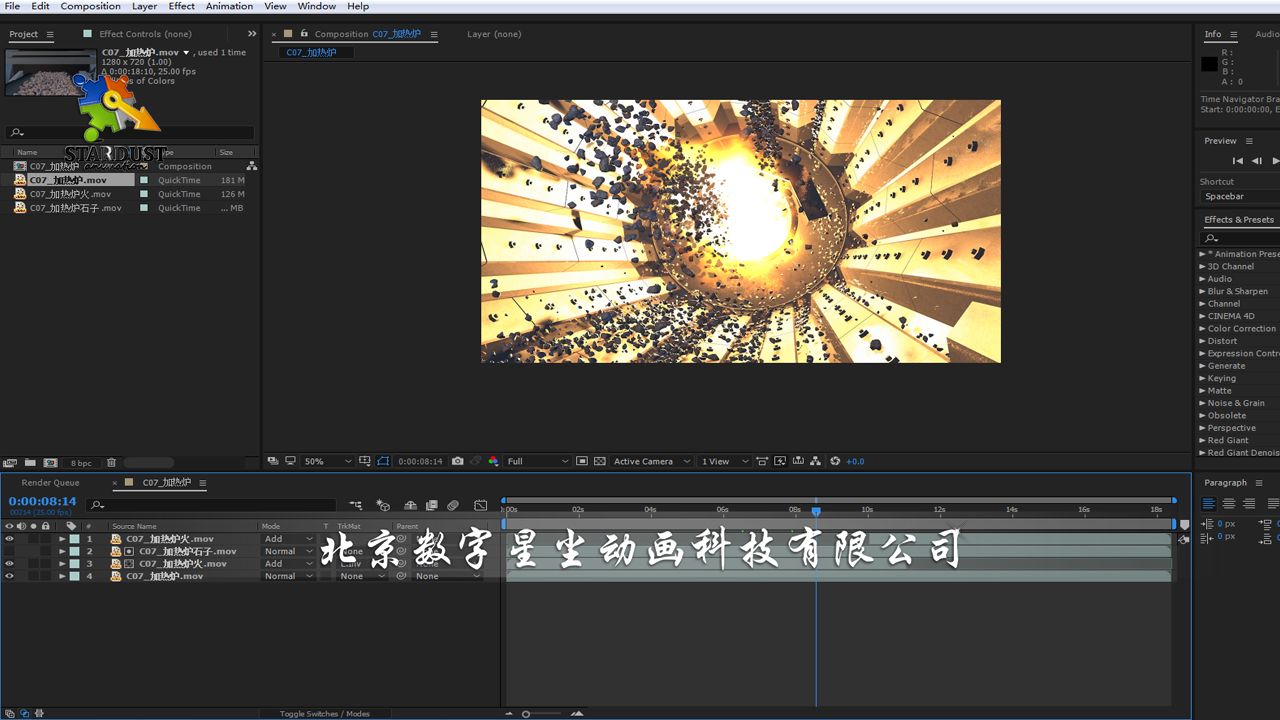Reset exposure icon in the viewer

pos(835,461)
